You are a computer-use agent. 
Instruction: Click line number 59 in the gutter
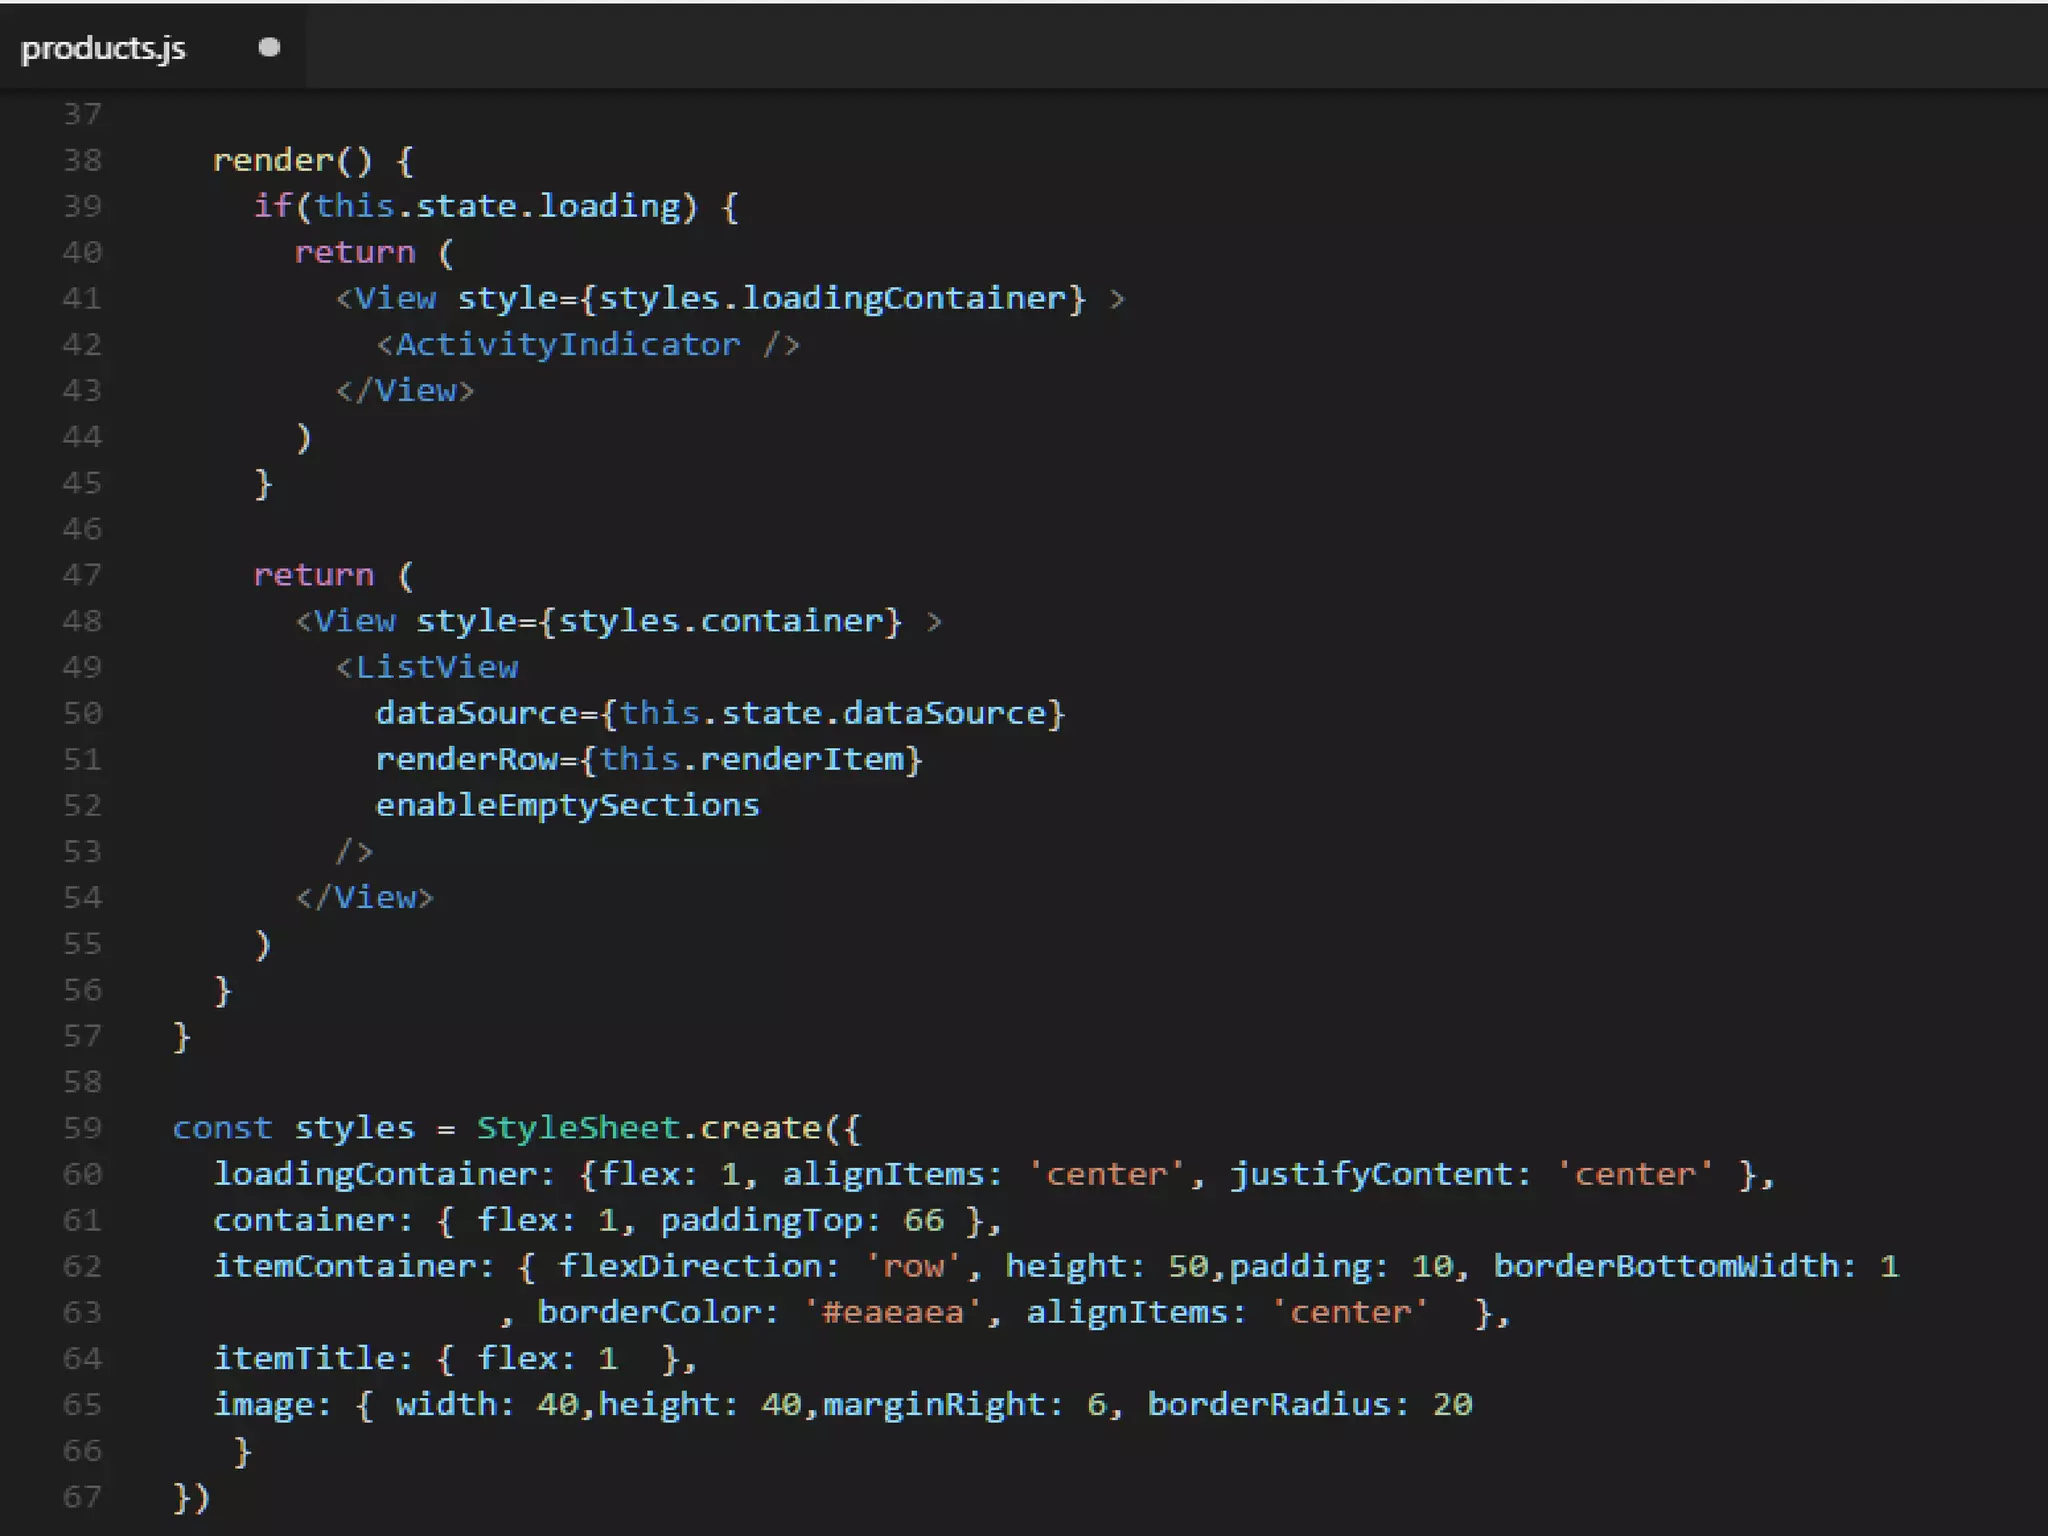(82, 1128)
